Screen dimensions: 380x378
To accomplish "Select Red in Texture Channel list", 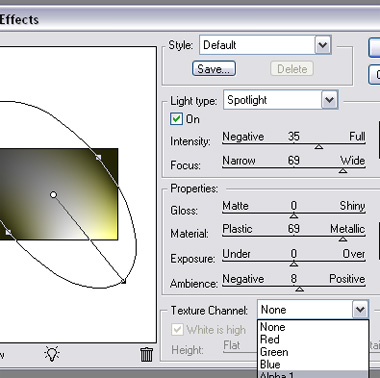I will coord(313,339).
